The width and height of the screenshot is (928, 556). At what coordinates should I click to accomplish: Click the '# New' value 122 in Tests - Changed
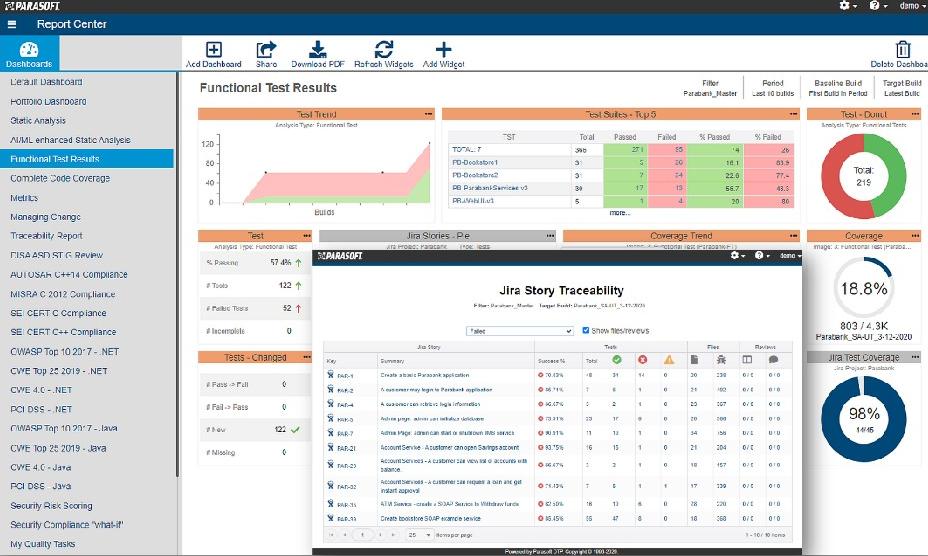pos(281,429)
